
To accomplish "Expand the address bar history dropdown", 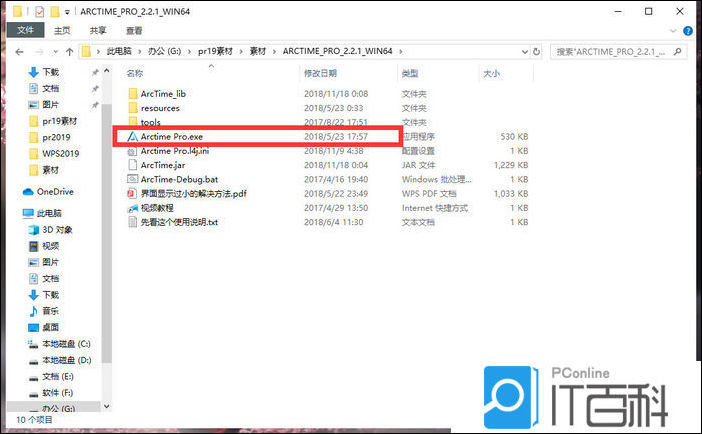I will [x=525, y=52].
